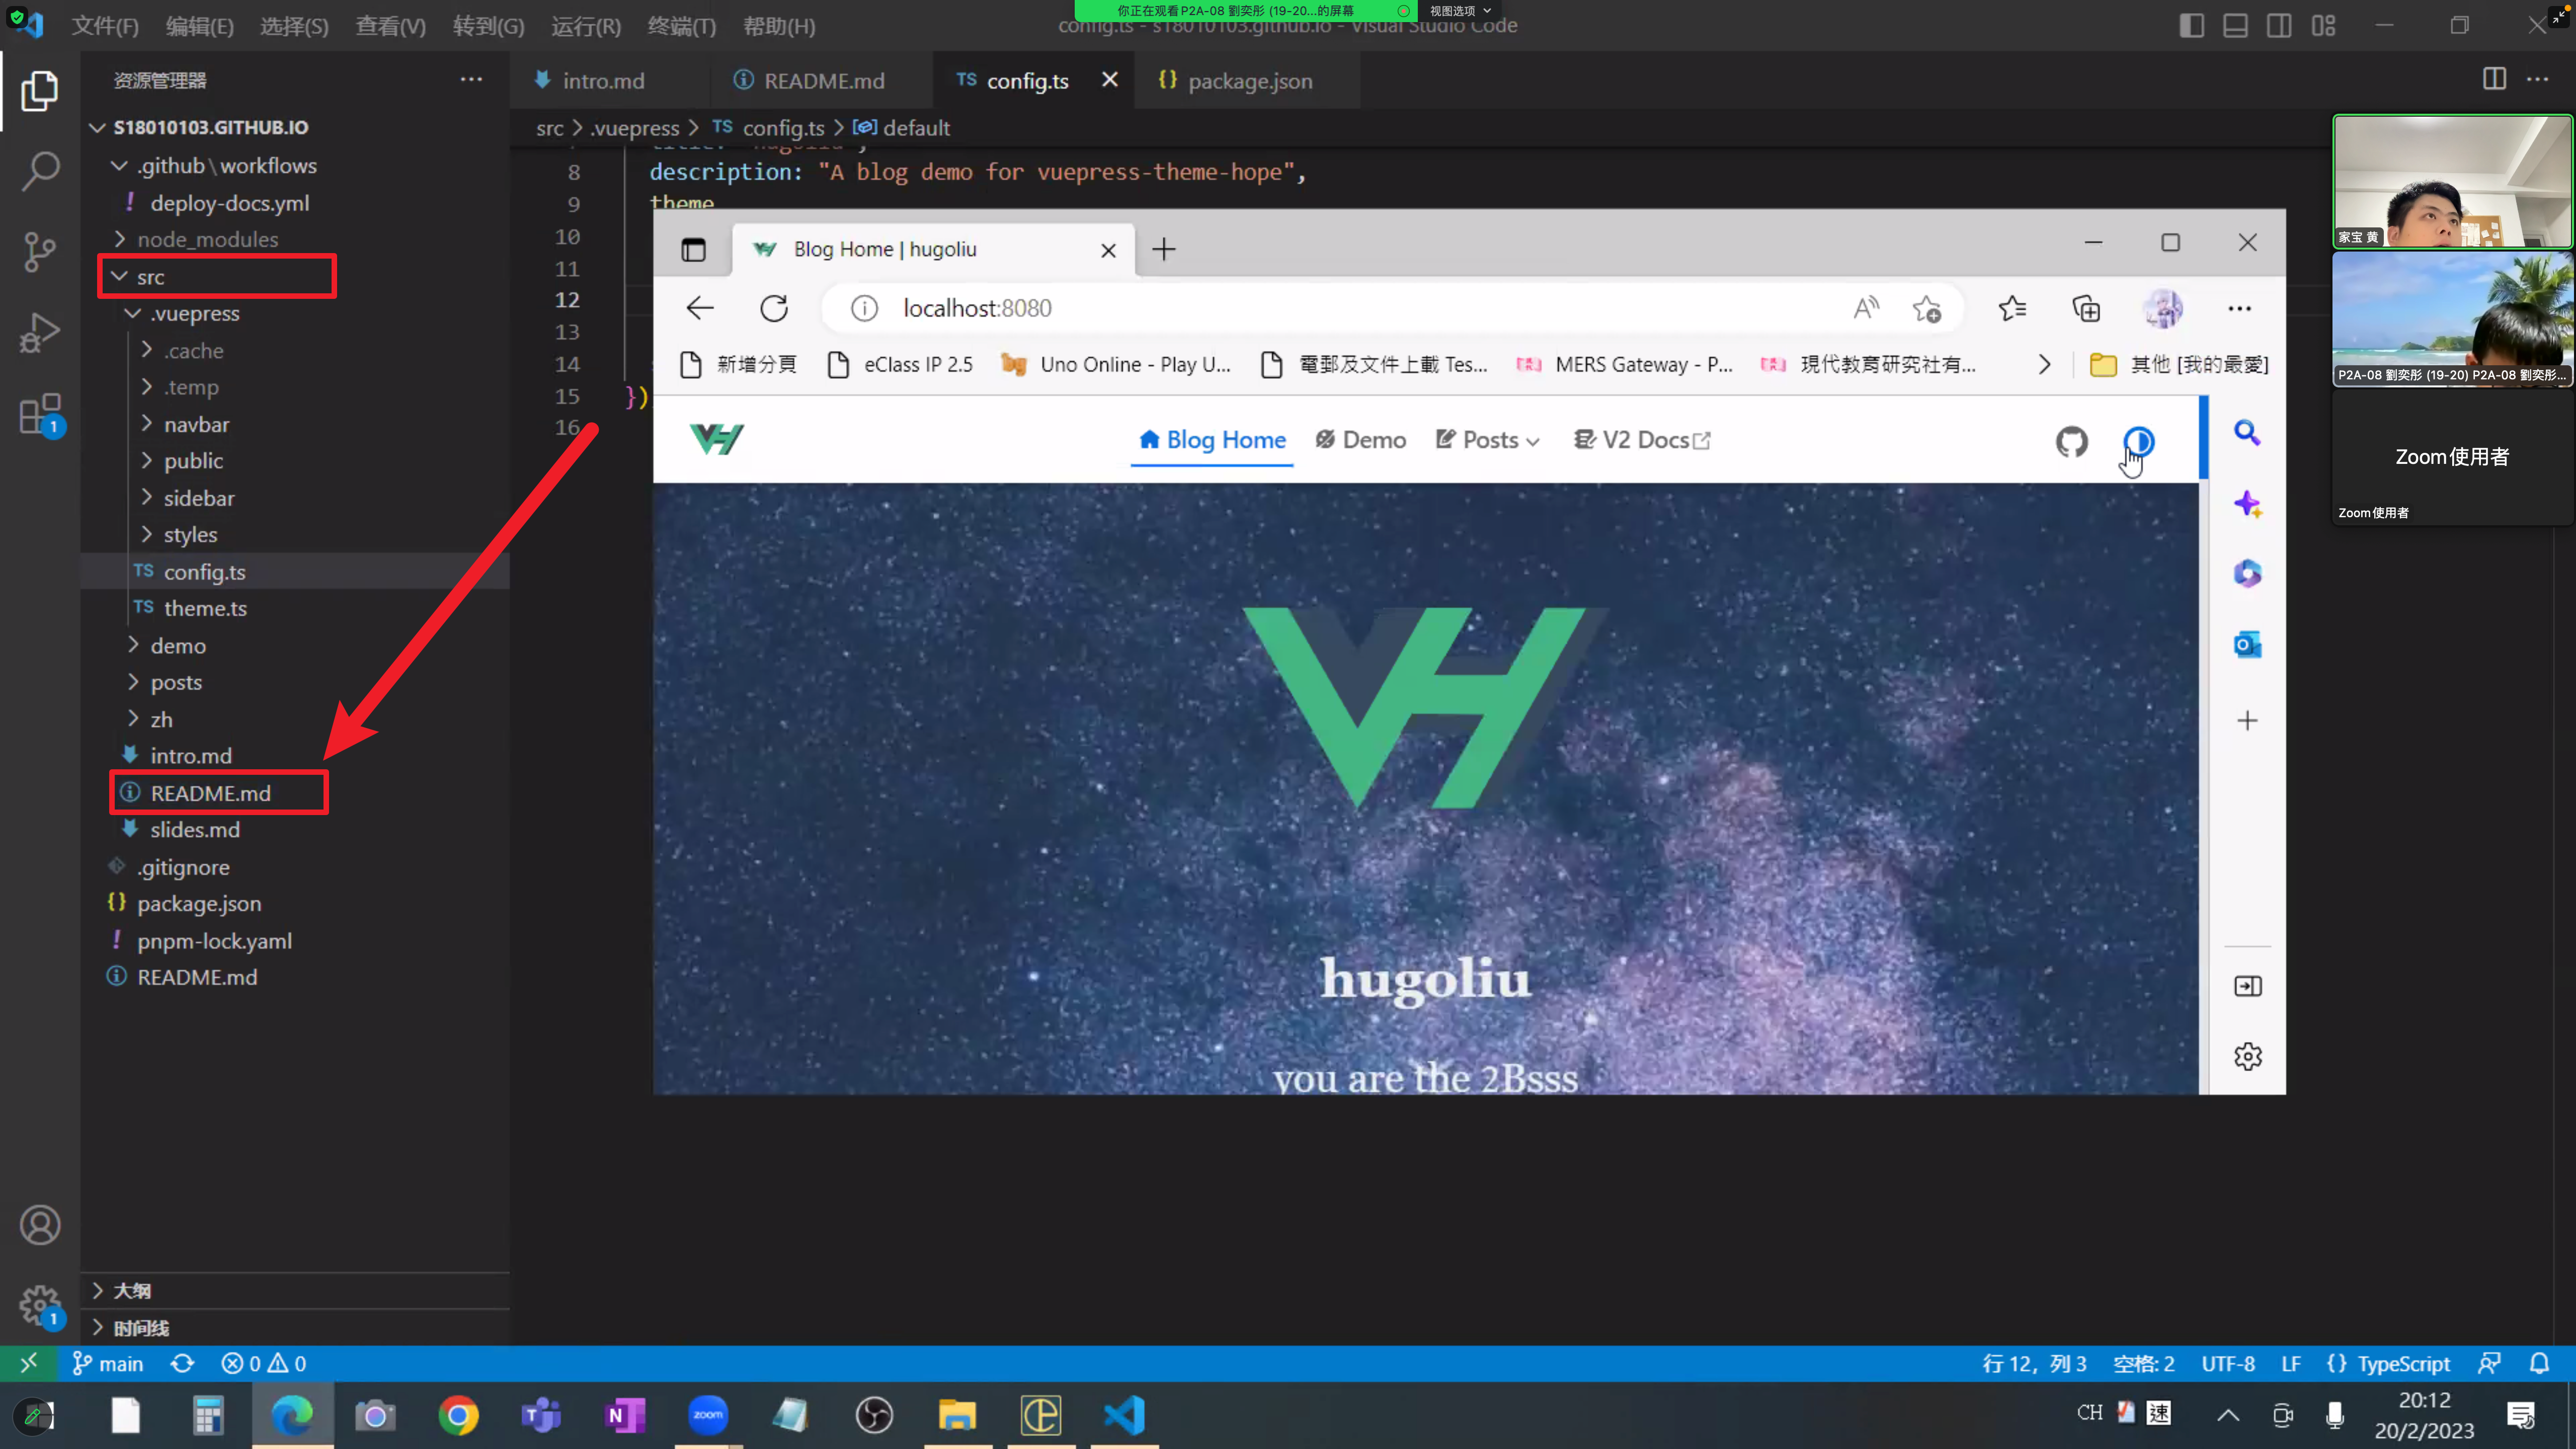Image resolution: width=2576 pixels, height=1449 pixels.
Task: Open File Explorer from the taskbar
Action: 957,1415
